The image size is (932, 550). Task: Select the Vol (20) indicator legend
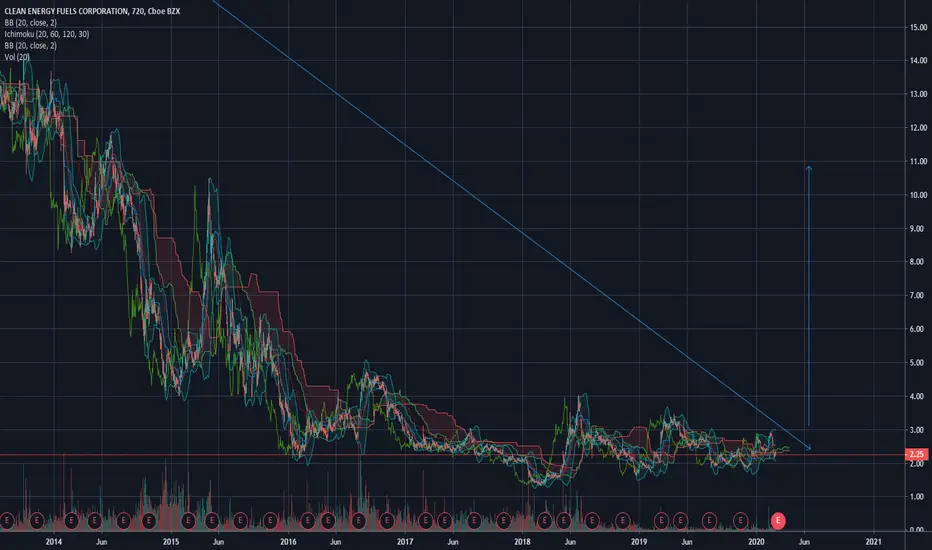click(17, 56)
